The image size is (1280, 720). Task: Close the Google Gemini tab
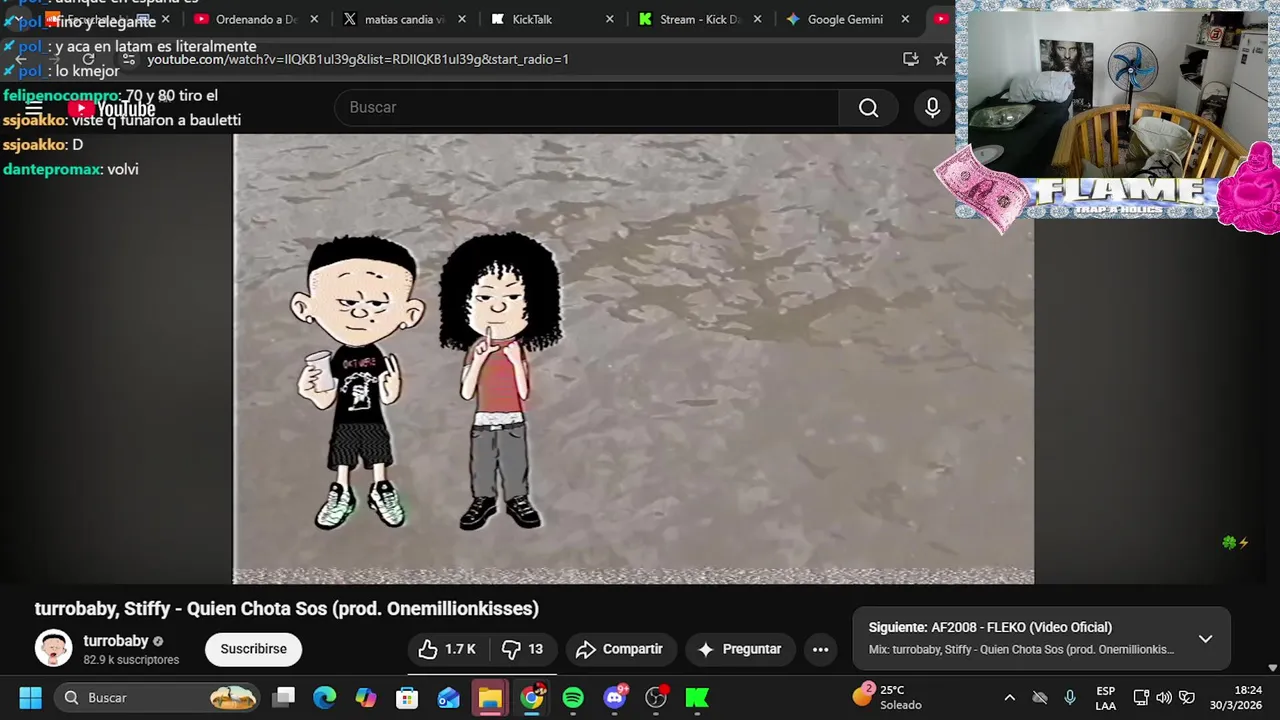[905, 19]
